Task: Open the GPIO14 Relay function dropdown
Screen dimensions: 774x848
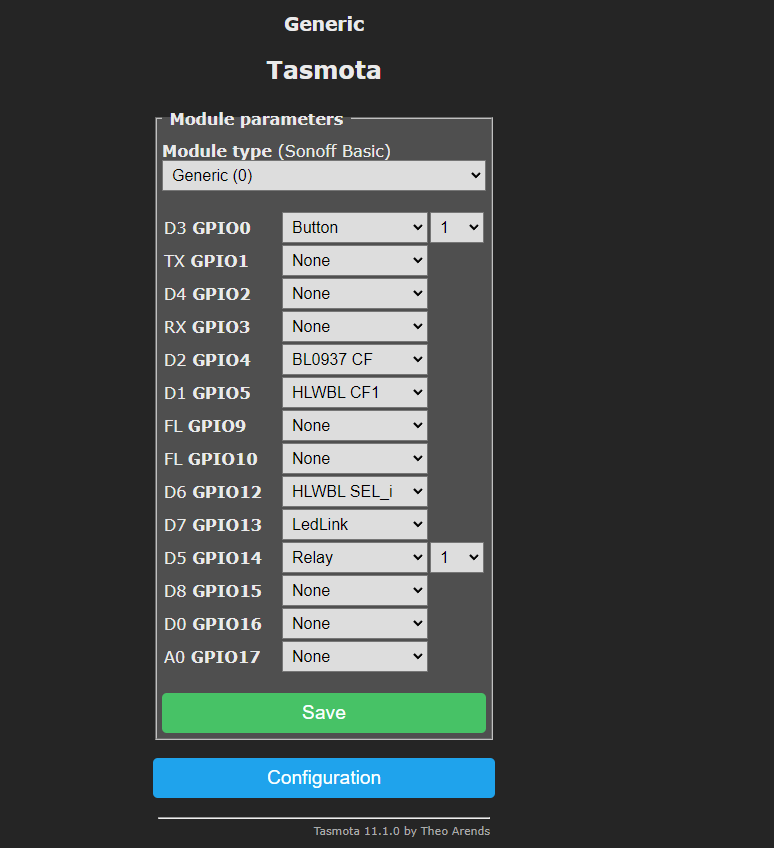Action: click(x=354, y=558)
